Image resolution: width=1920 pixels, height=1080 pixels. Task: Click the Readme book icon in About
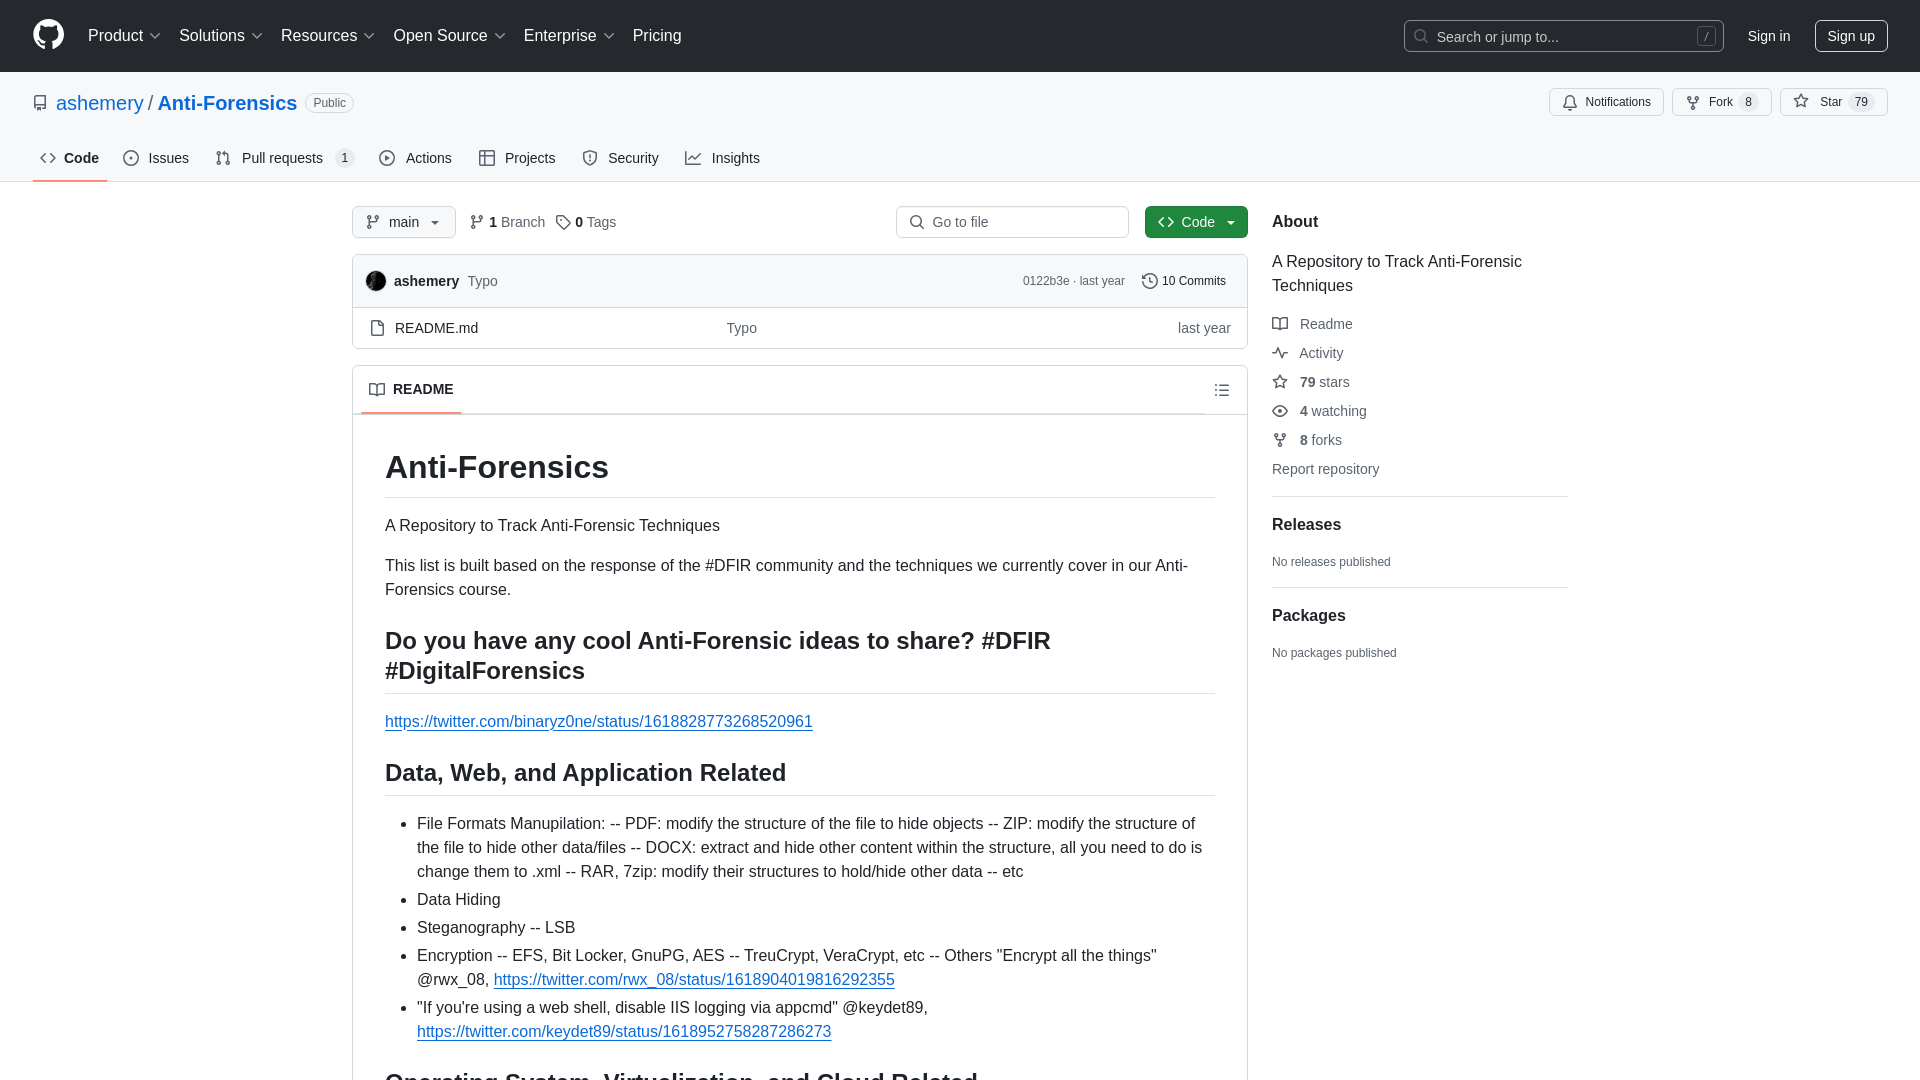click(x=1280, y=324)
